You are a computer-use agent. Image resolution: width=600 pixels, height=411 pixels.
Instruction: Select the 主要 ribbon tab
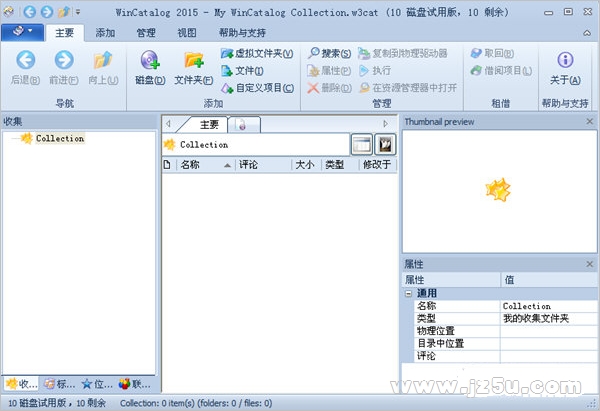point(64,33)
